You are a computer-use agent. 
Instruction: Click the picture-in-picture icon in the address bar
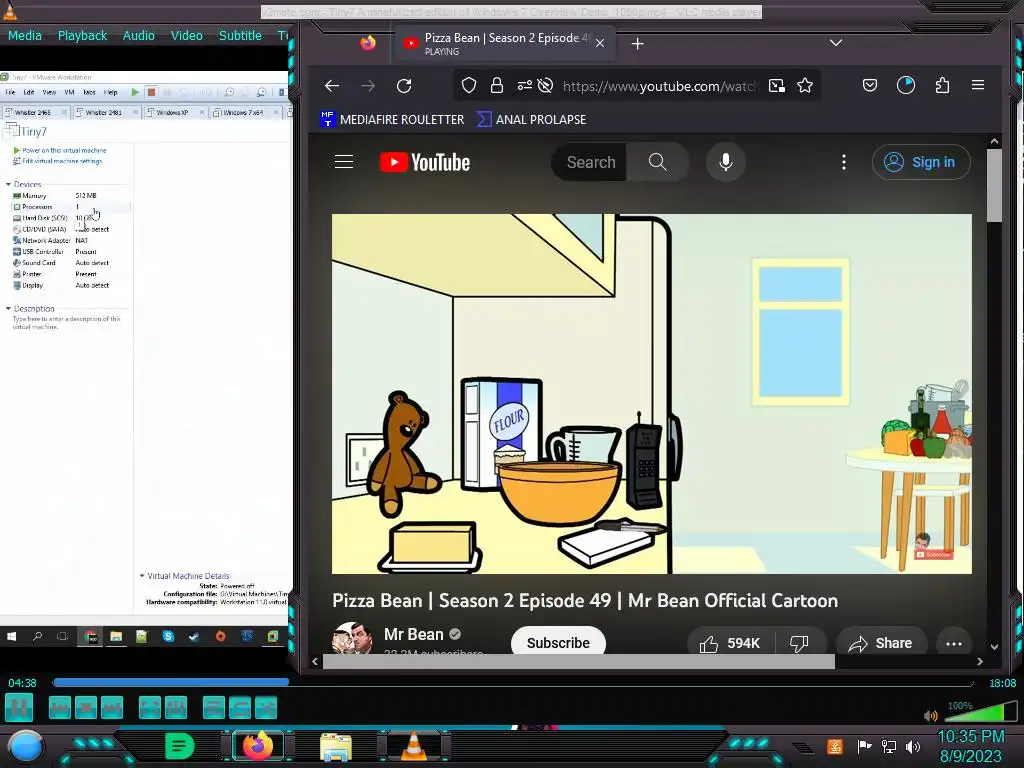pyautogui.click(x=776, y=86)
